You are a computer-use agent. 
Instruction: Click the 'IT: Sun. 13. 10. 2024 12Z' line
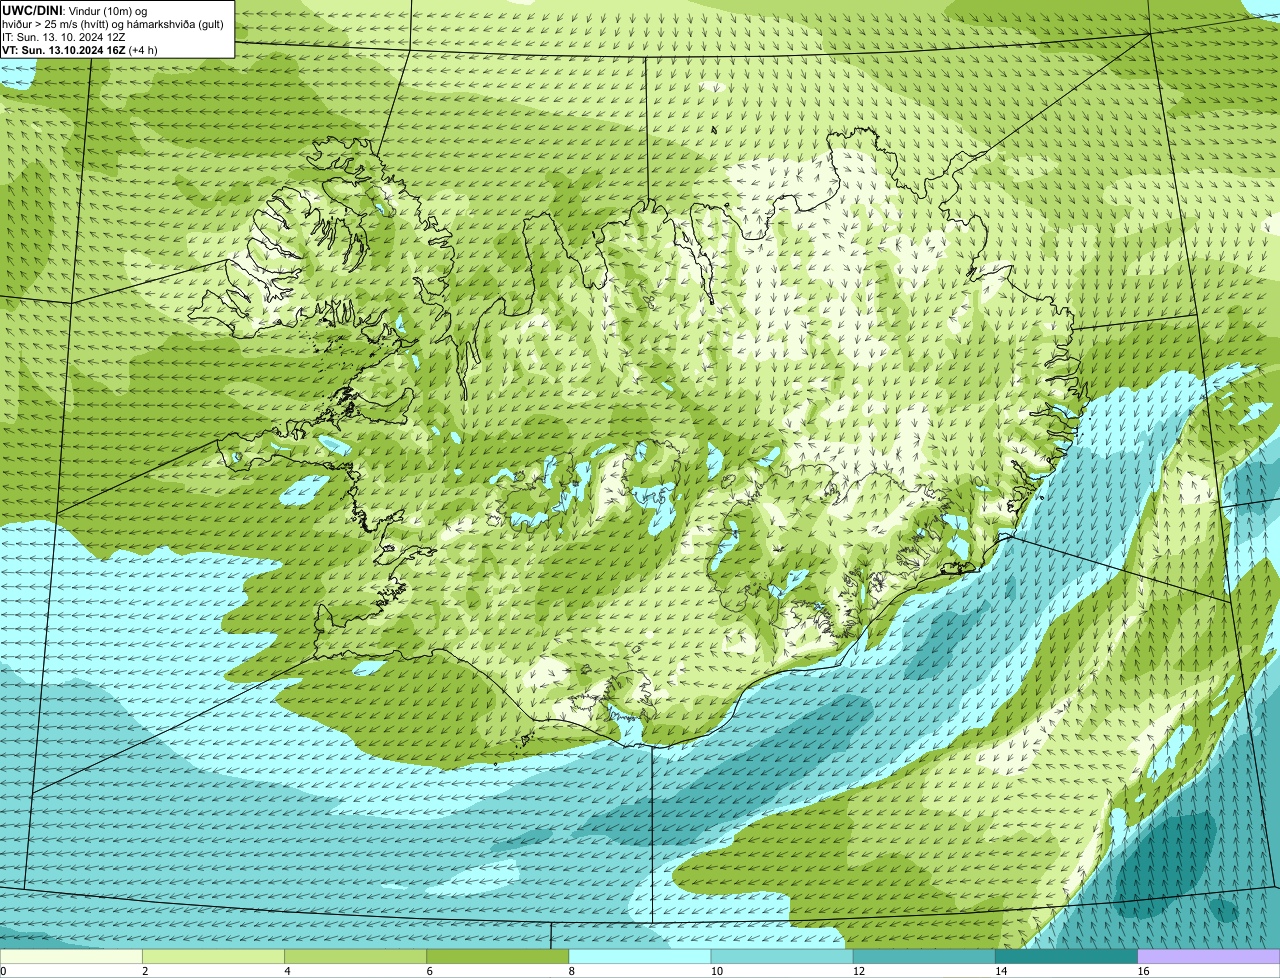[63, 36]
